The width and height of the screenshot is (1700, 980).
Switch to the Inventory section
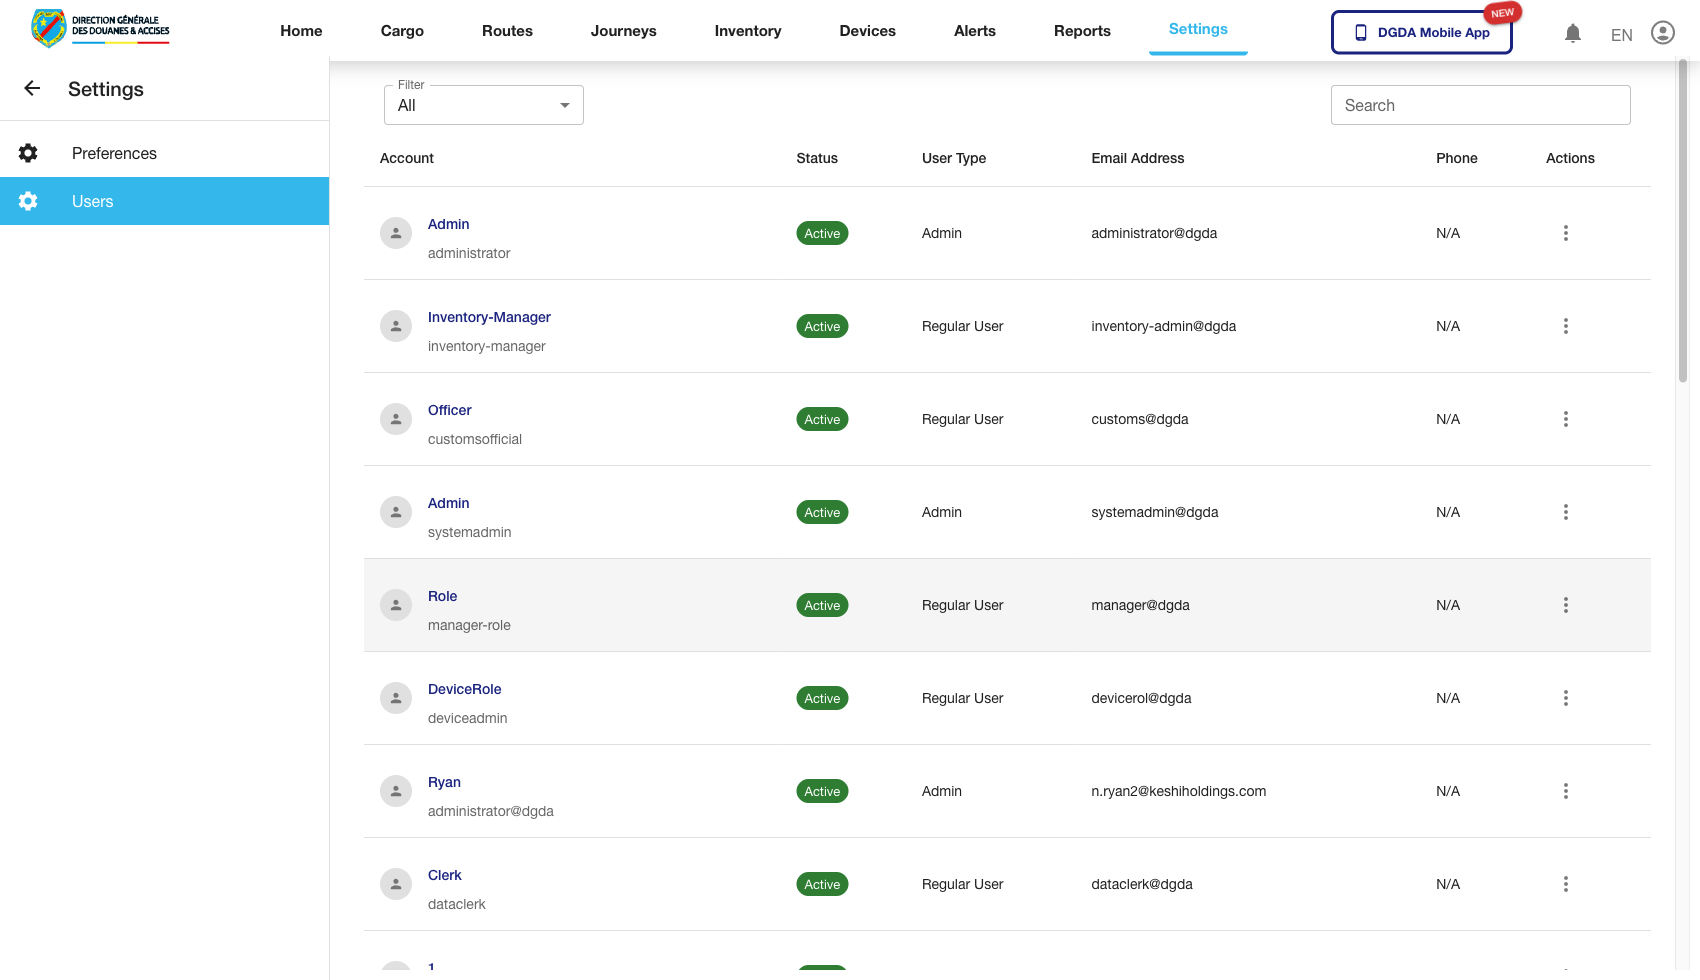[x=747, y=31]
